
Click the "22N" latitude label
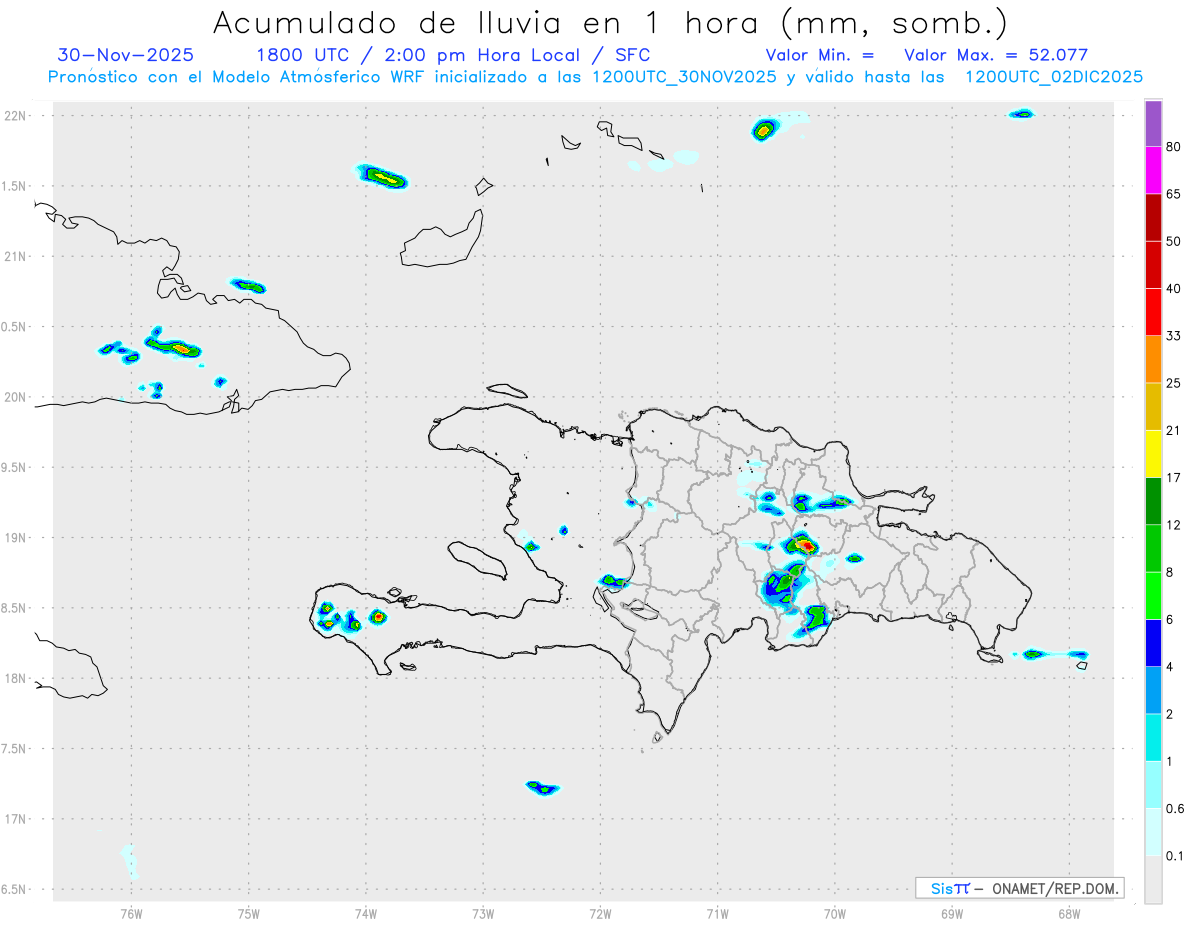[17, 116]
